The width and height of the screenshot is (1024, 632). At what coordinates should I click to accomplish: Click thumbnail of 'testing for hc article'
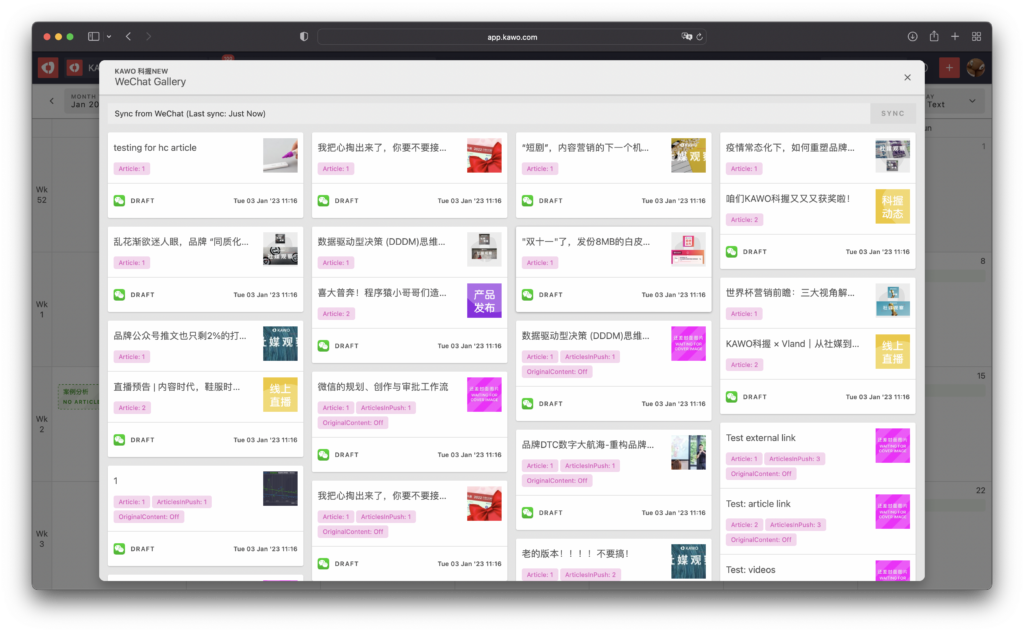tap(280, 155)
